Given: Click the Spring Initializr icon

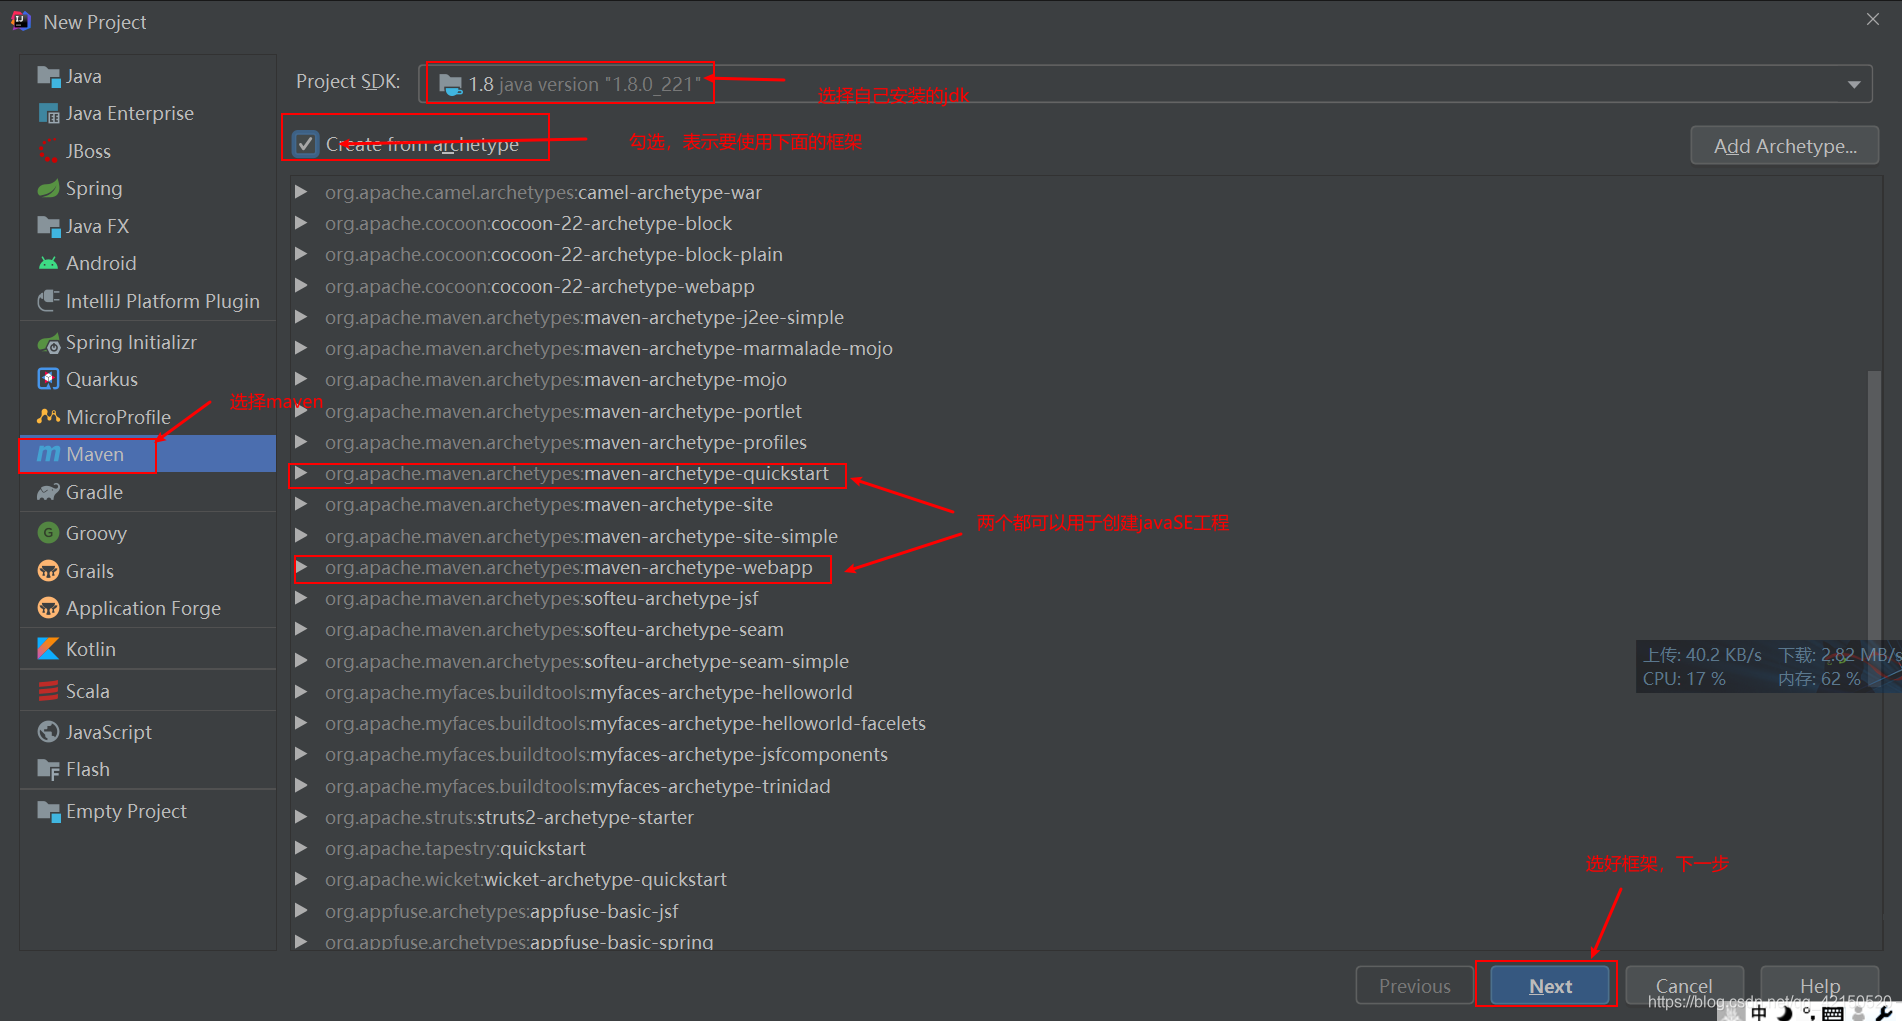Looking at the screenshot, I should [x=48, y=343].
